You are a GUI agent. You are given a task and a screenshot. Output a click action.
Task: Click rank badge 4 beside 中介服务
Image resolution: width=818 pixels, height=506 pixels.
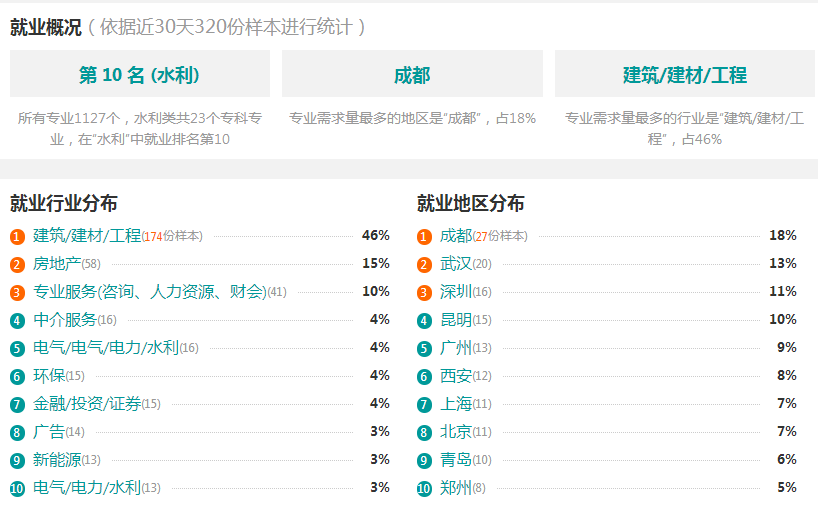(17, 321)
